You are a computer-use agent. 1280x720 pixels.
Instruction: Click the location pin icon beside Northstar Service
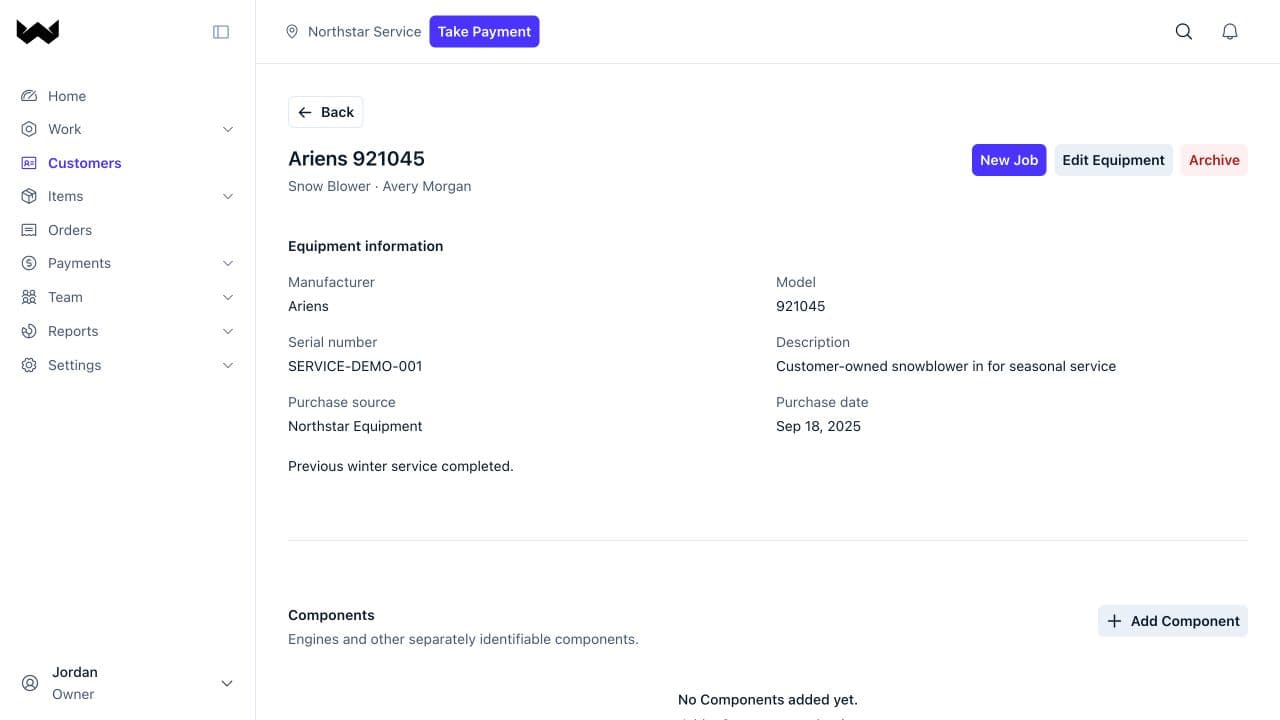[292, 32]
